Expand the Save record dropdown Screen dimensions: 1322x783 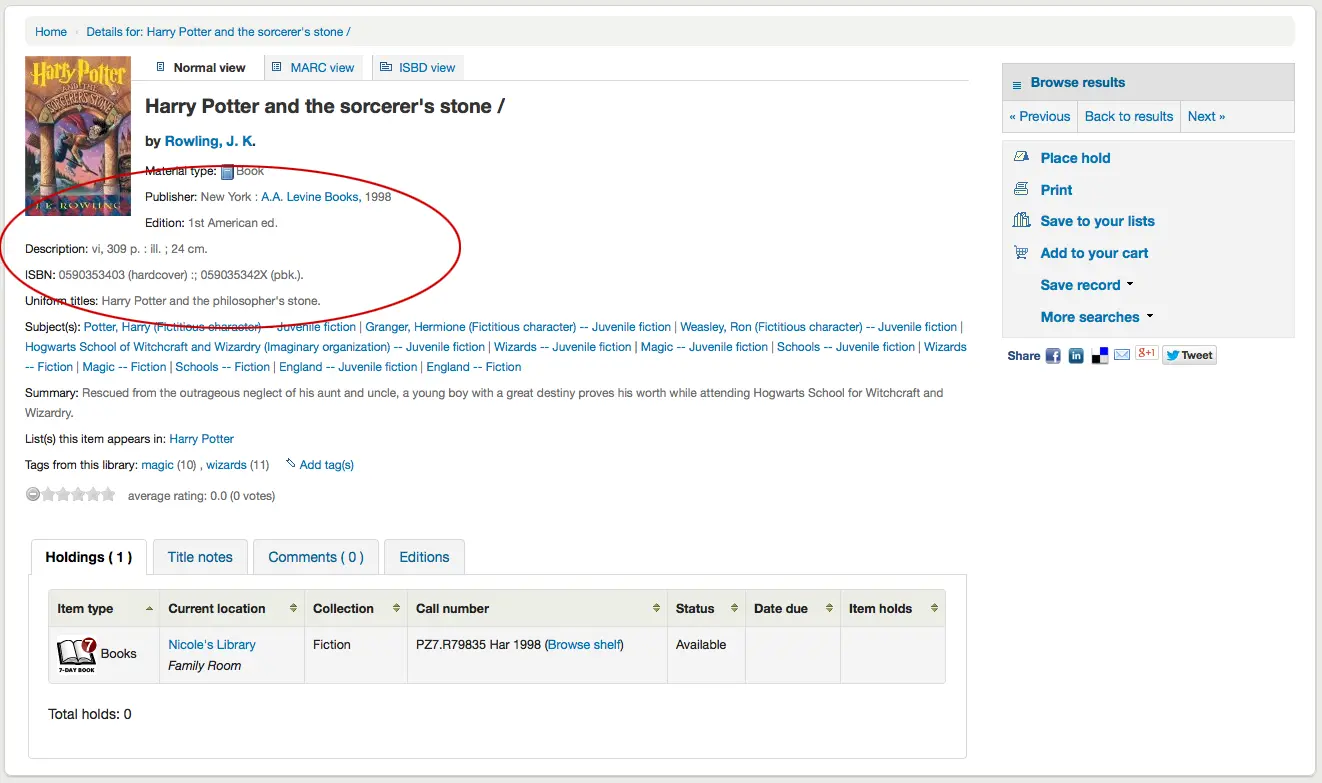pos(1087,285)
